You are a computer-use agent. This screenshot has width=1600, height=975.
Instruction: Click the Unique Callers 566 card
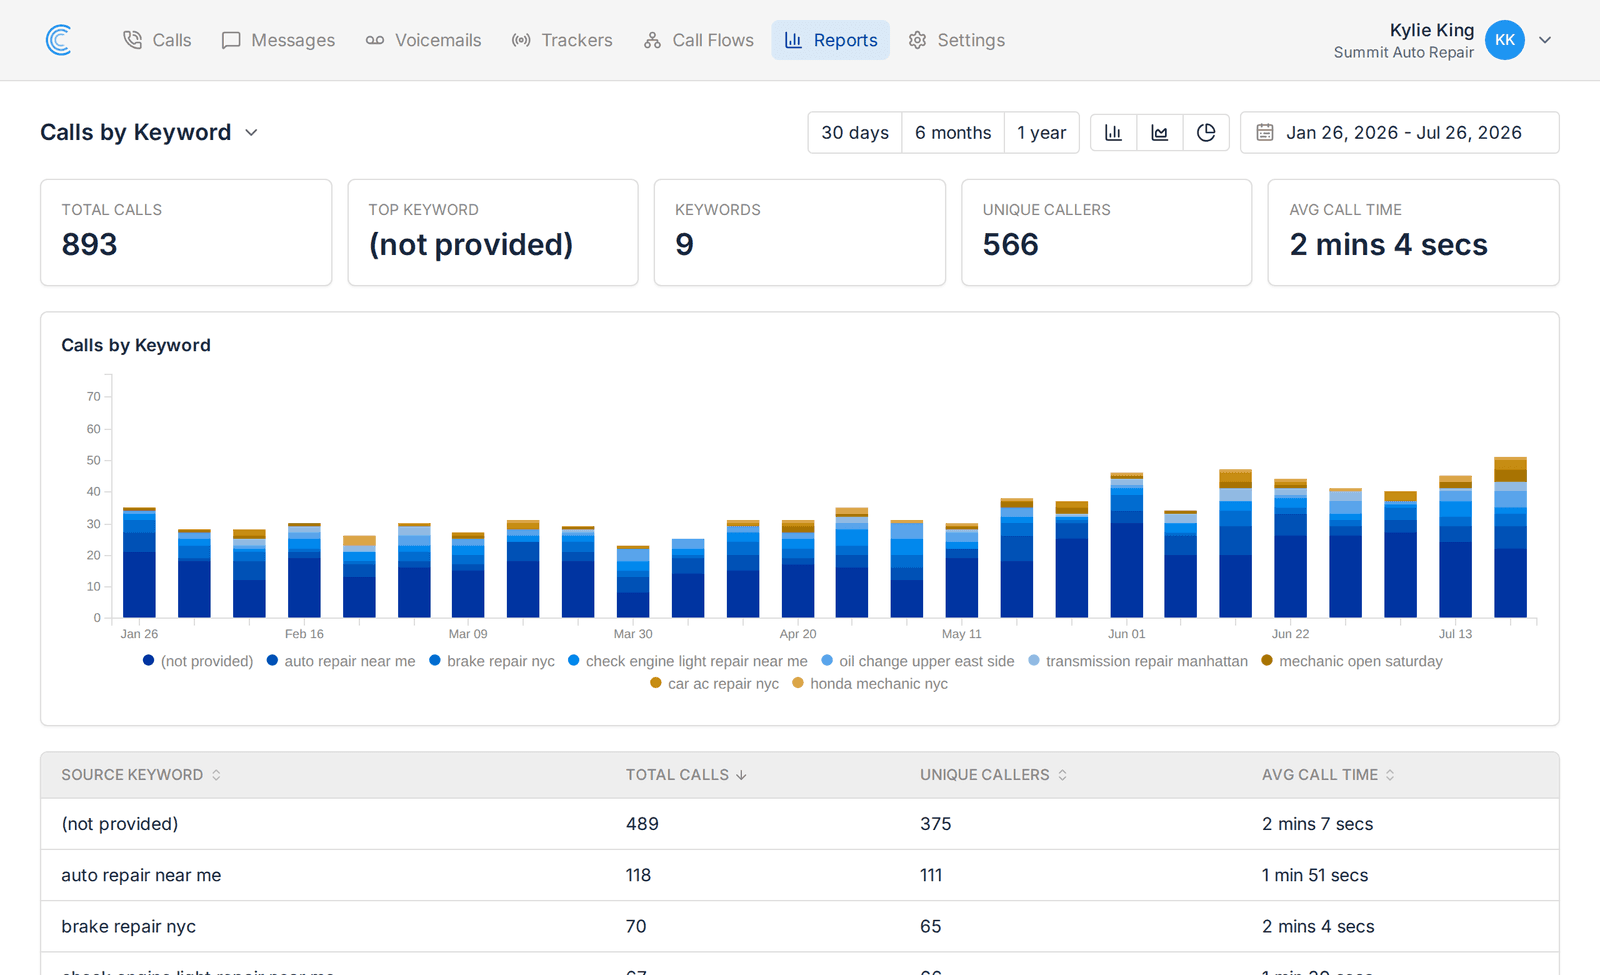[1107, 232]
